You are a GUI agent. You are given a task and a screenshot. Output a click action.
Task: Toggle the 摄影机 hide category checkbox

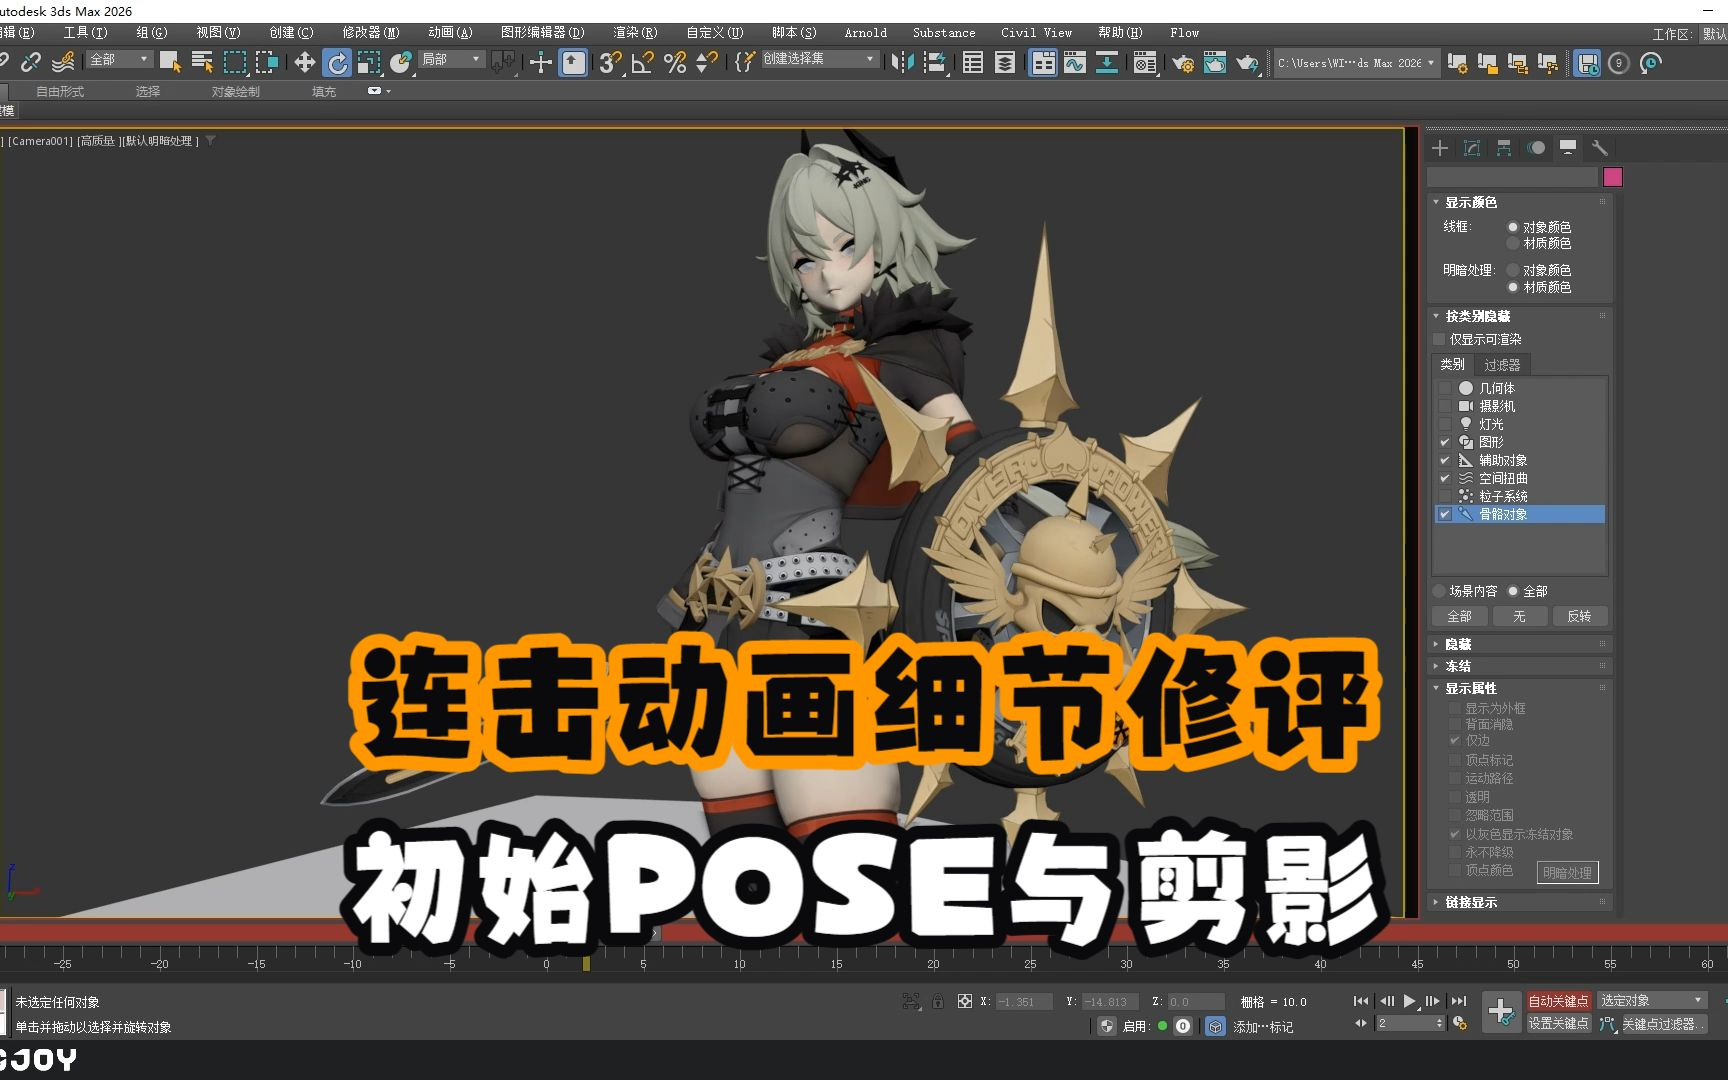pos(1445,406)
